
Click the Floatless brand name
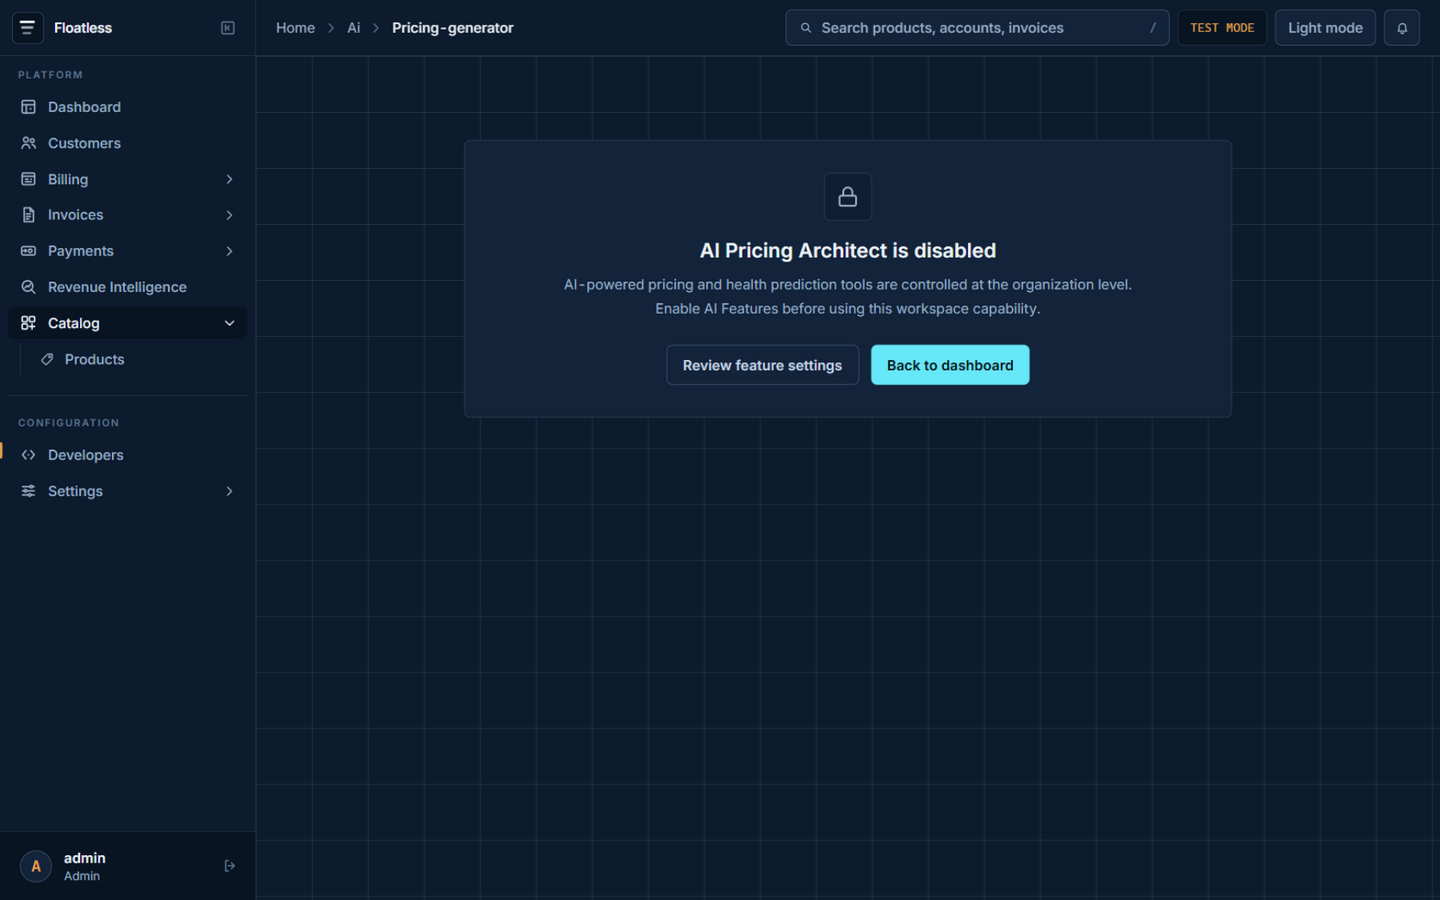(83, 28)
